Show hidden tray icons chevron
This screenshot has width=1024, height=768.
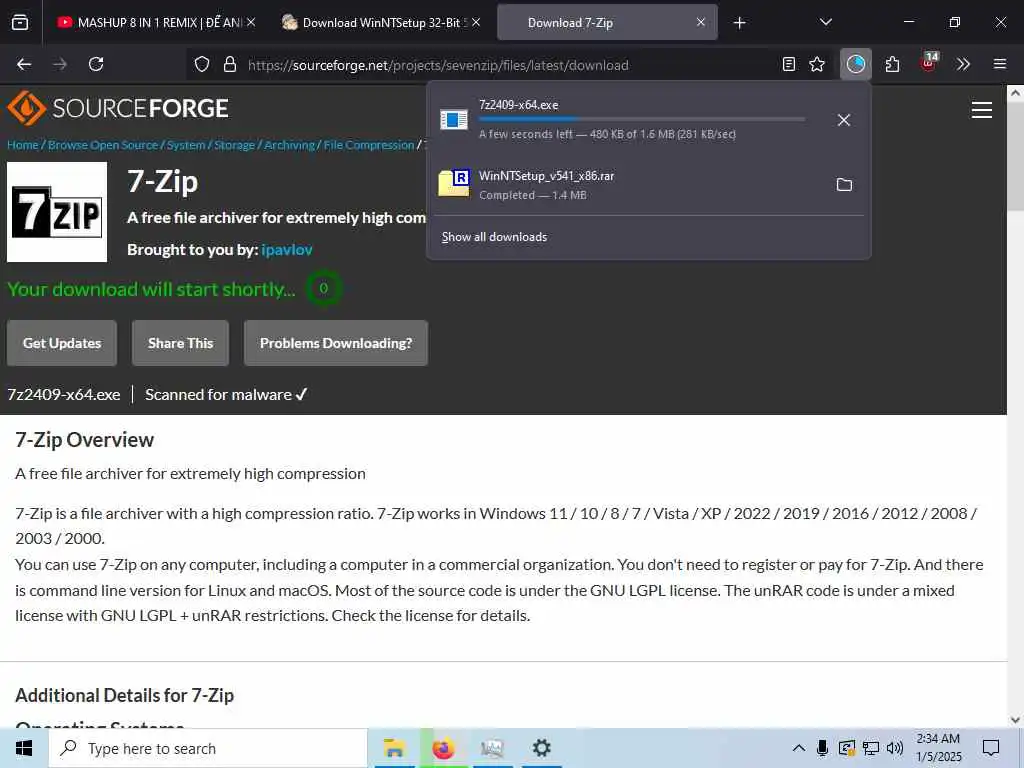point(799,748)
